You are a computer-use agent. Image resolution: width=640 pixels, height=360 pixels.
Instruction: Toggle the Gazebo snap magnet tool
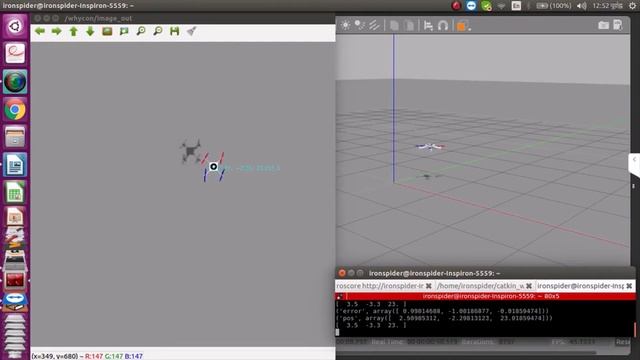click(x=443, y=26)
